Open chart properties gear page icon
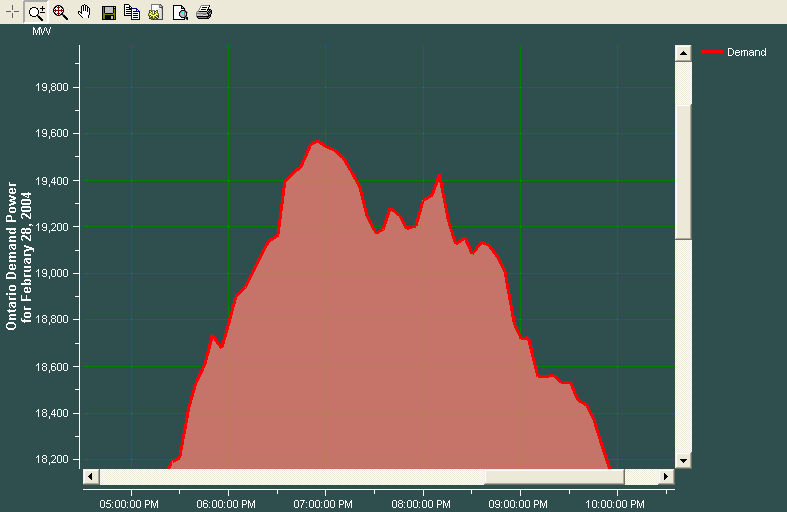787x512 pixels. tap(156, 12)
